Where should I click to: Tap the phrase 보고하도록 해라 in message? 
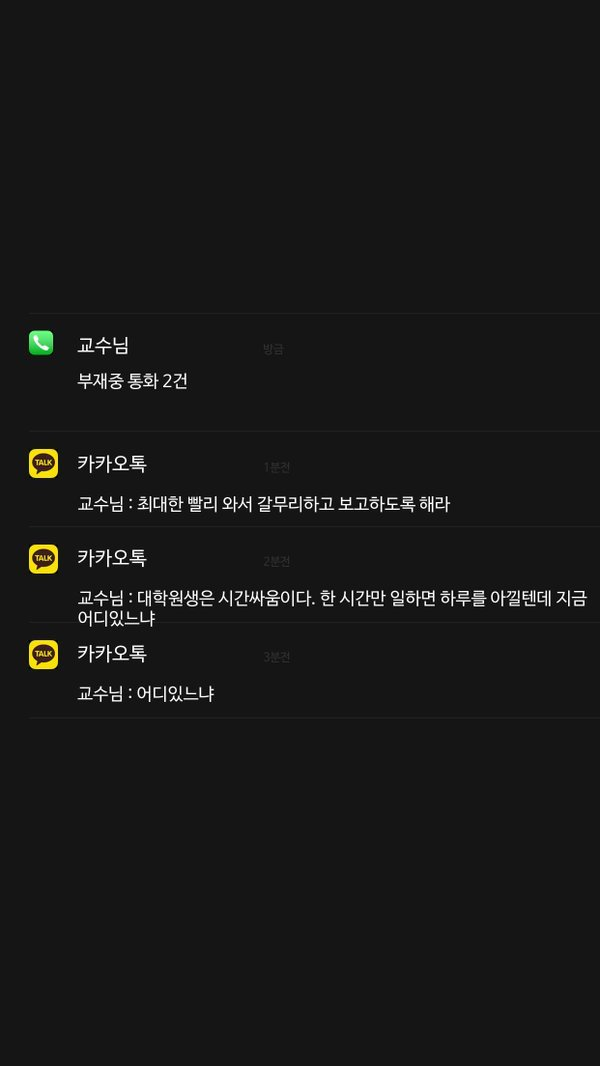394,504
